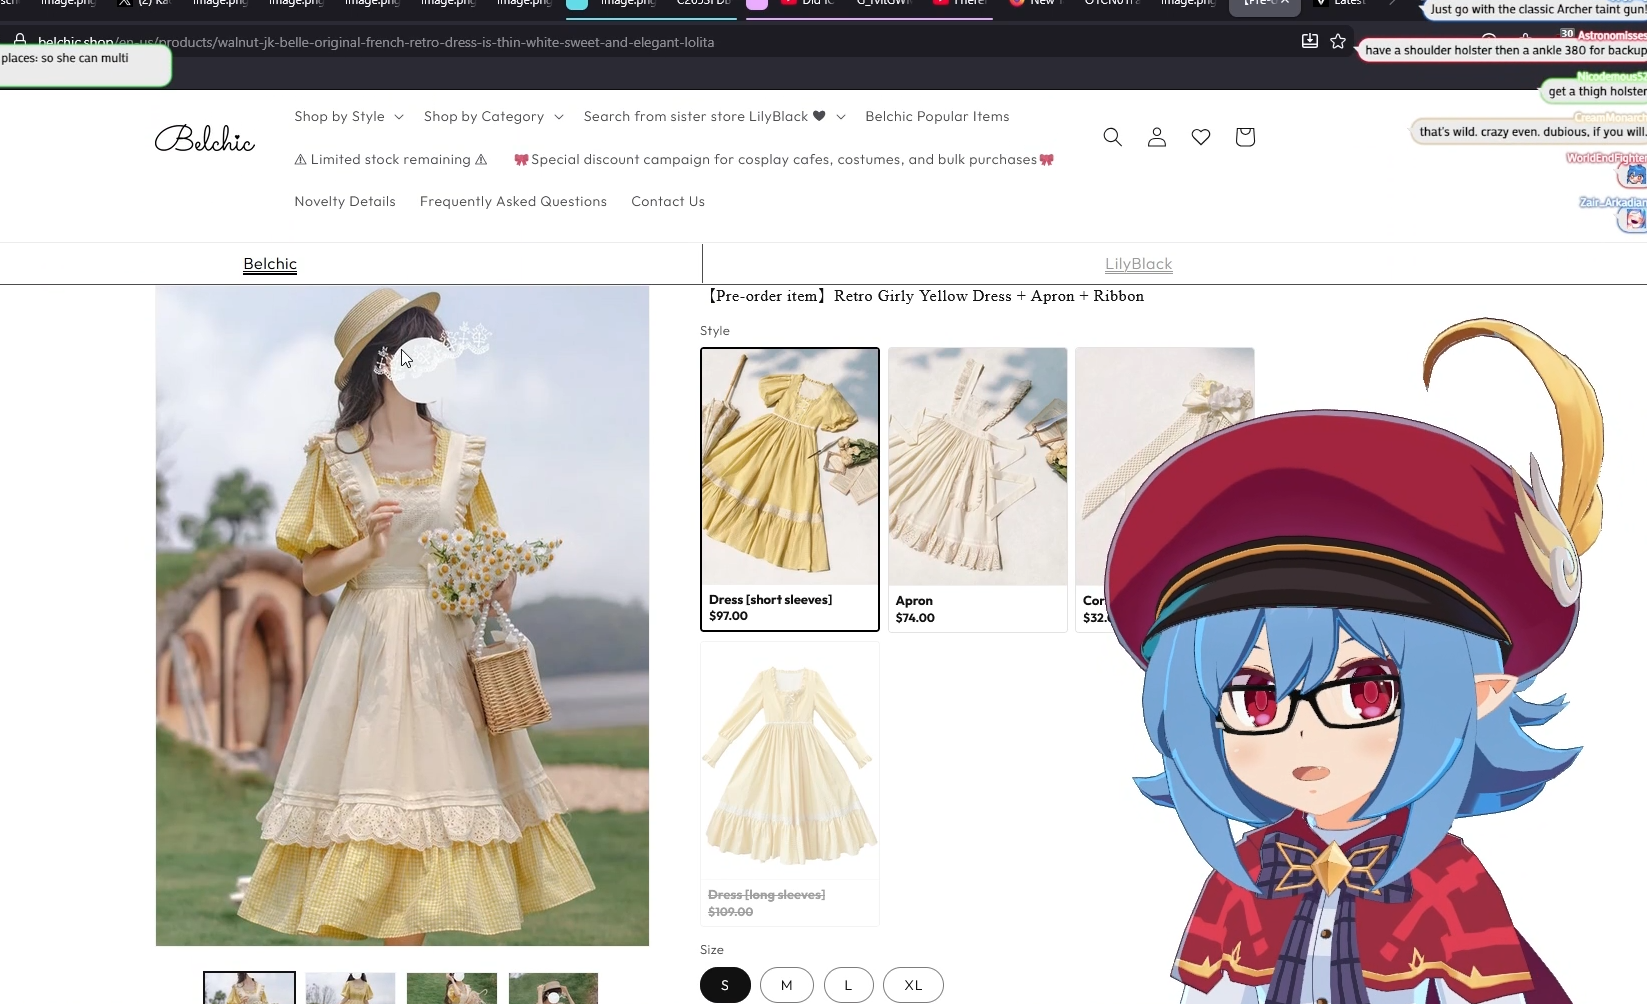
Task: Select the first product gallery thumbnail
Action: coord(249,988)
